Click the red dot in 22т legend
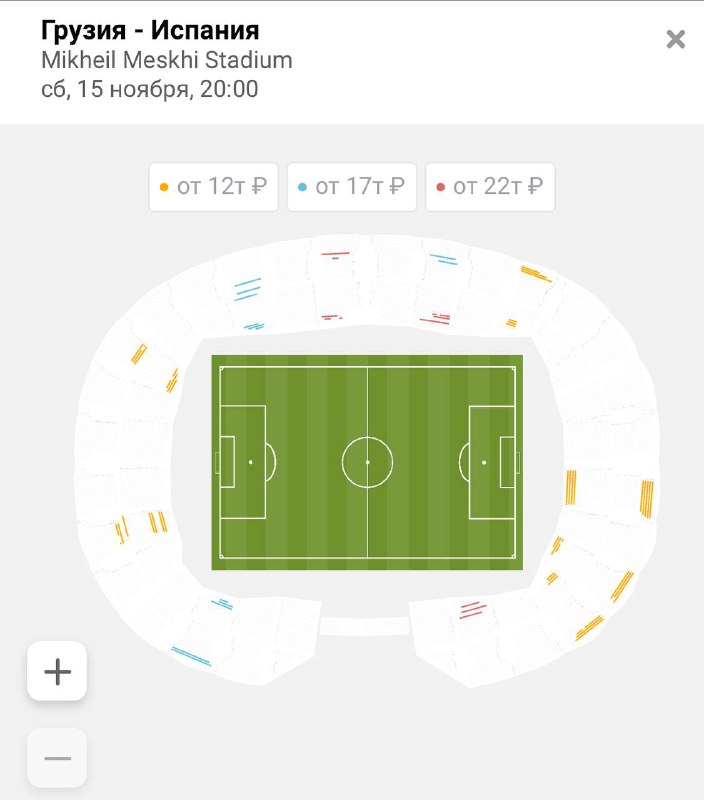The image size is (704, 800). [x=441, y=187]
